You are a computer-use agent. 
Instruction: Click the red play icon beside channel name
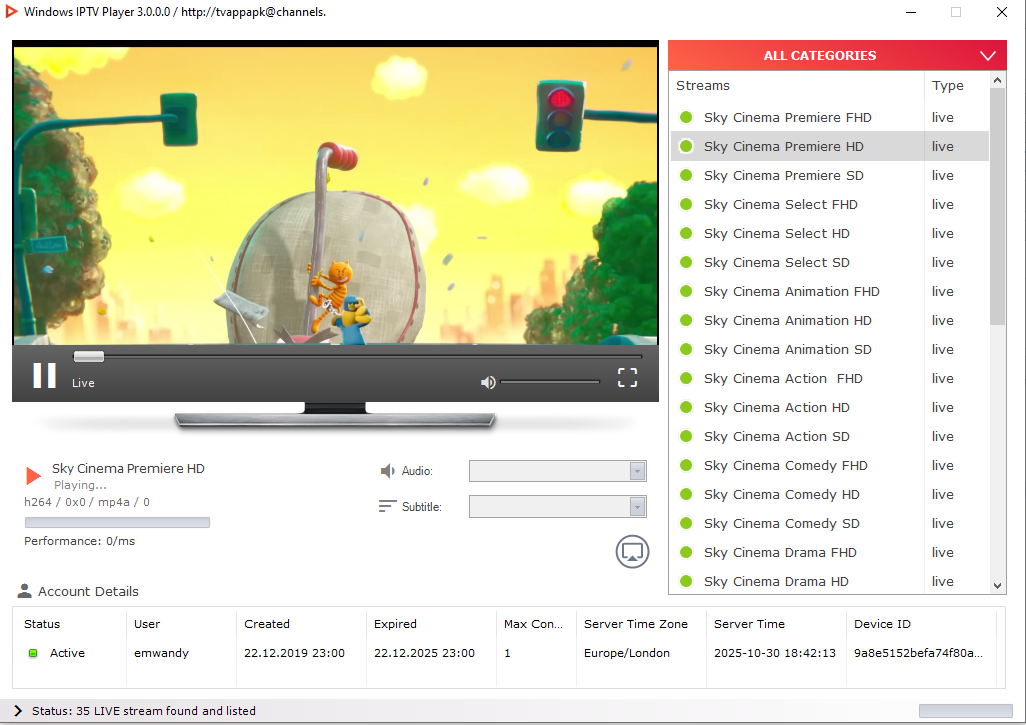pos(33,476)
